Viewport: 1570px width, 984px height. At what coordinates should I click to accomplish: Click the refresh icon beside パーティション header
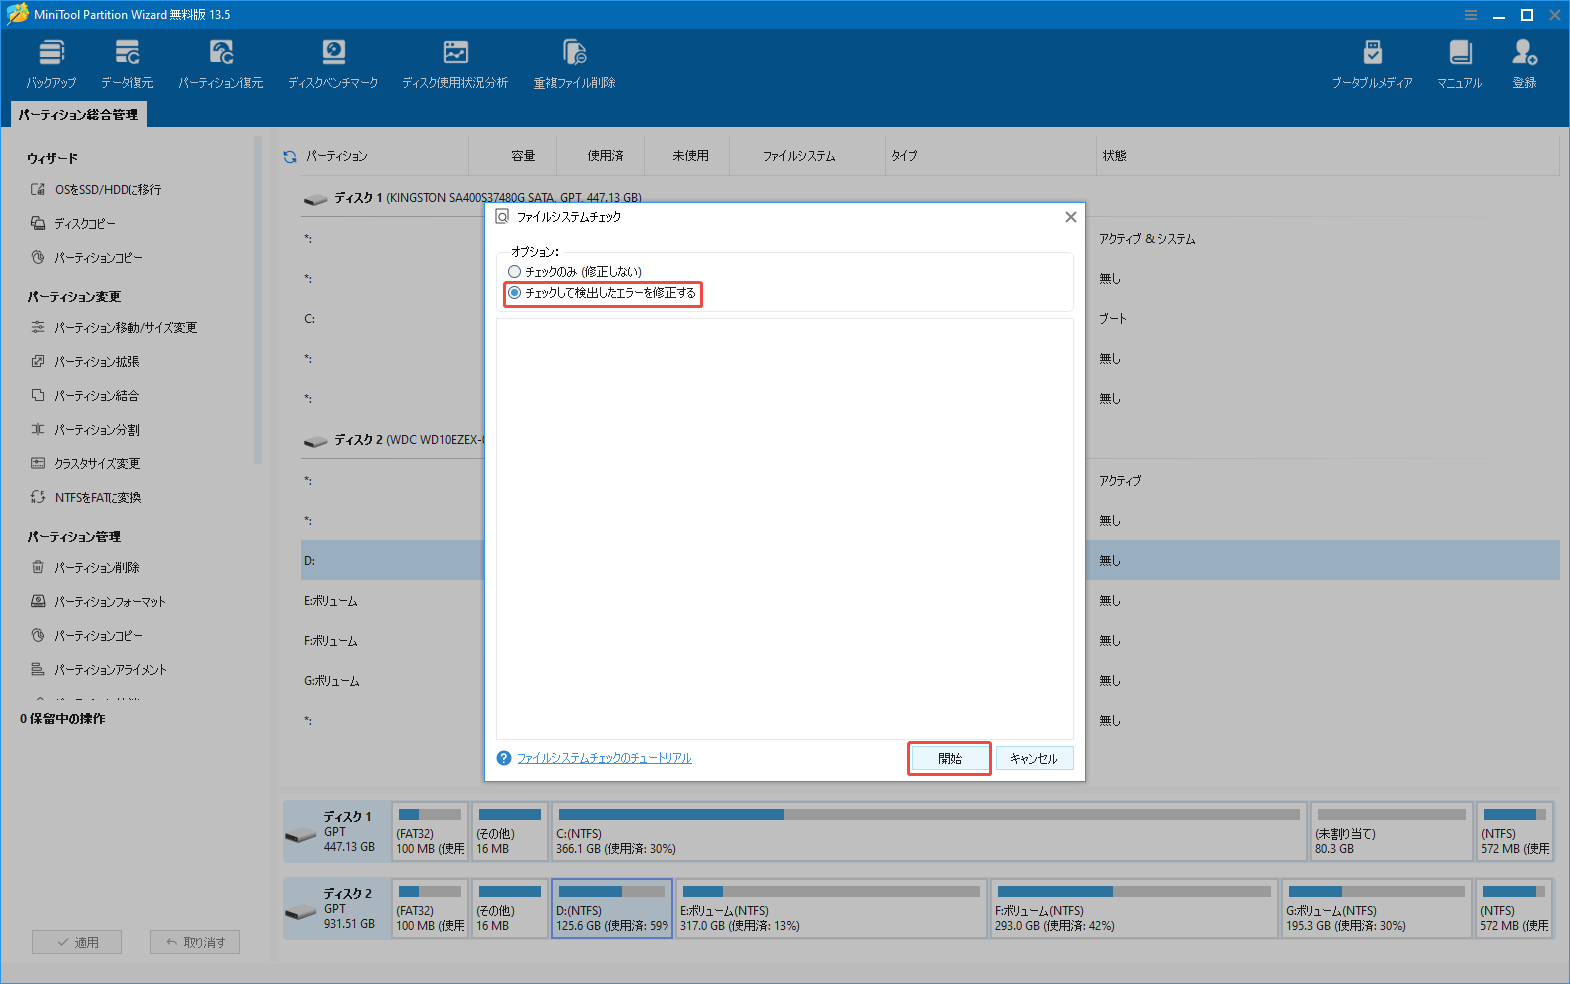(x=290, y=156)
